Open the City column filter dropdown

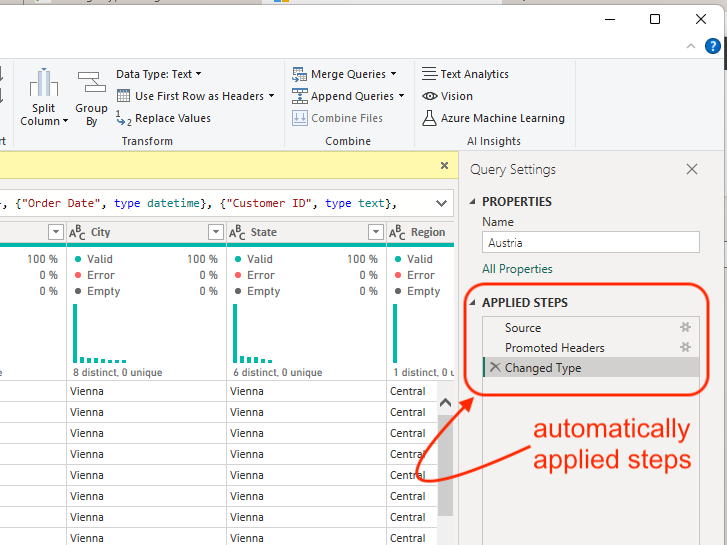point(215,232)
